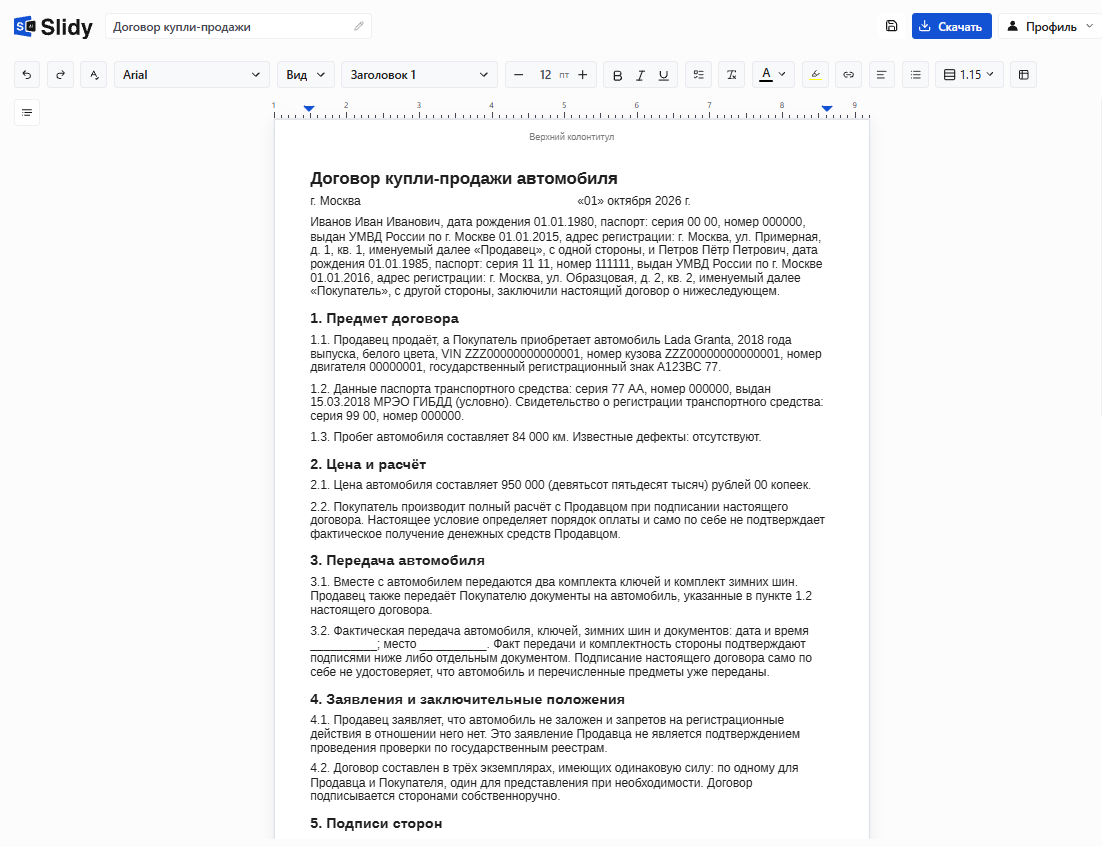Open the text alignment button

coord(881,75)
